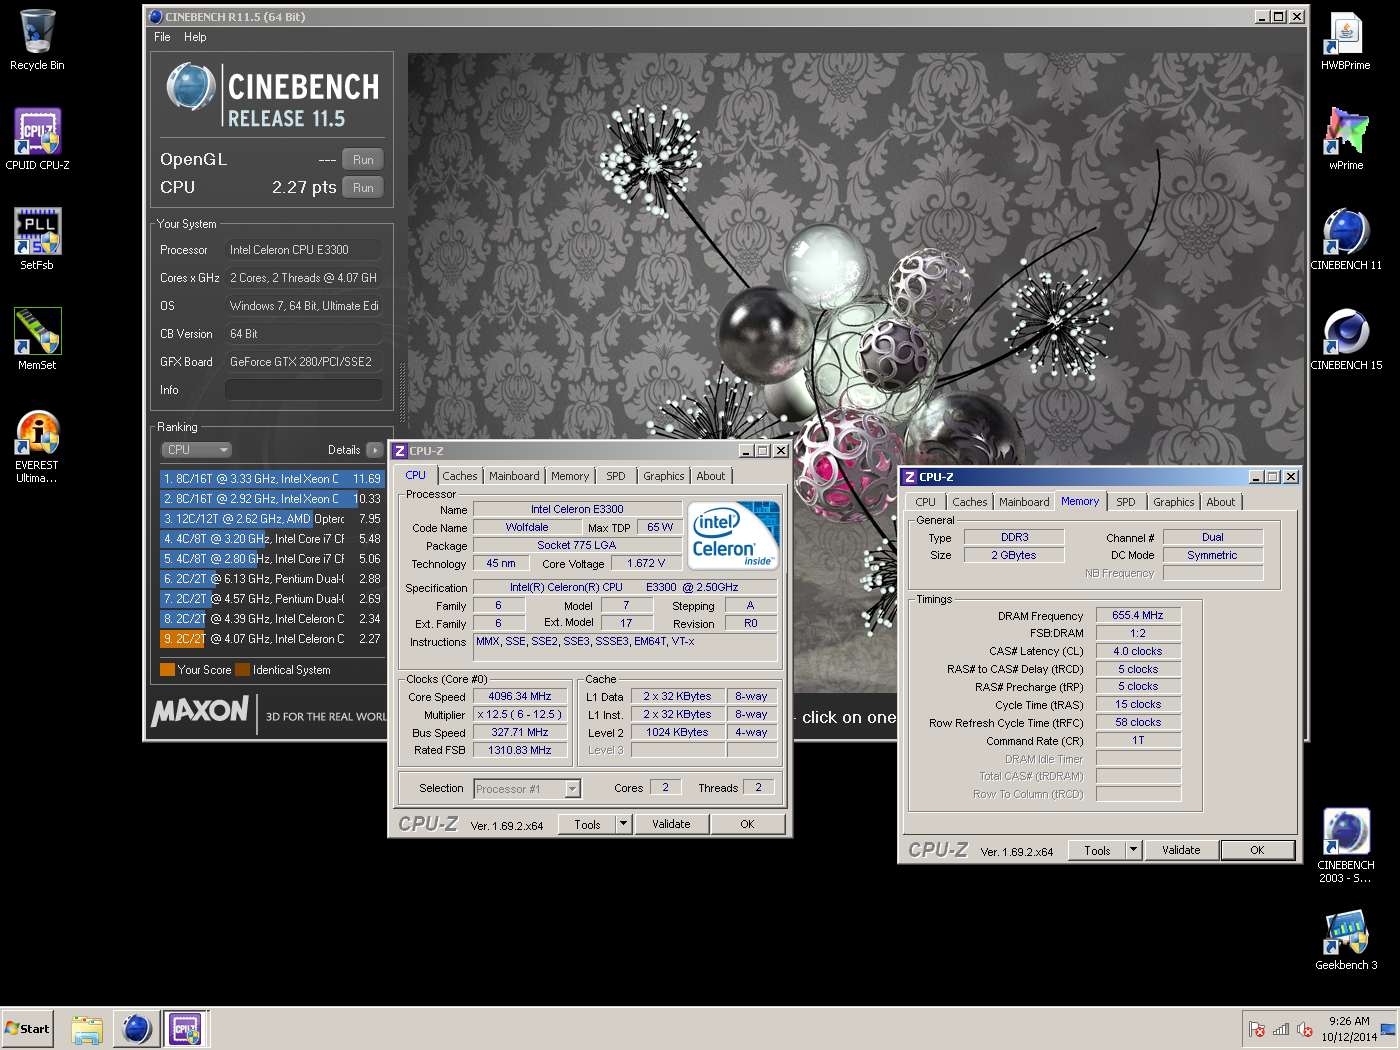
Task: Open Graphics tab in Memory CPU-Z window
Action: [x=1174, y=502]
